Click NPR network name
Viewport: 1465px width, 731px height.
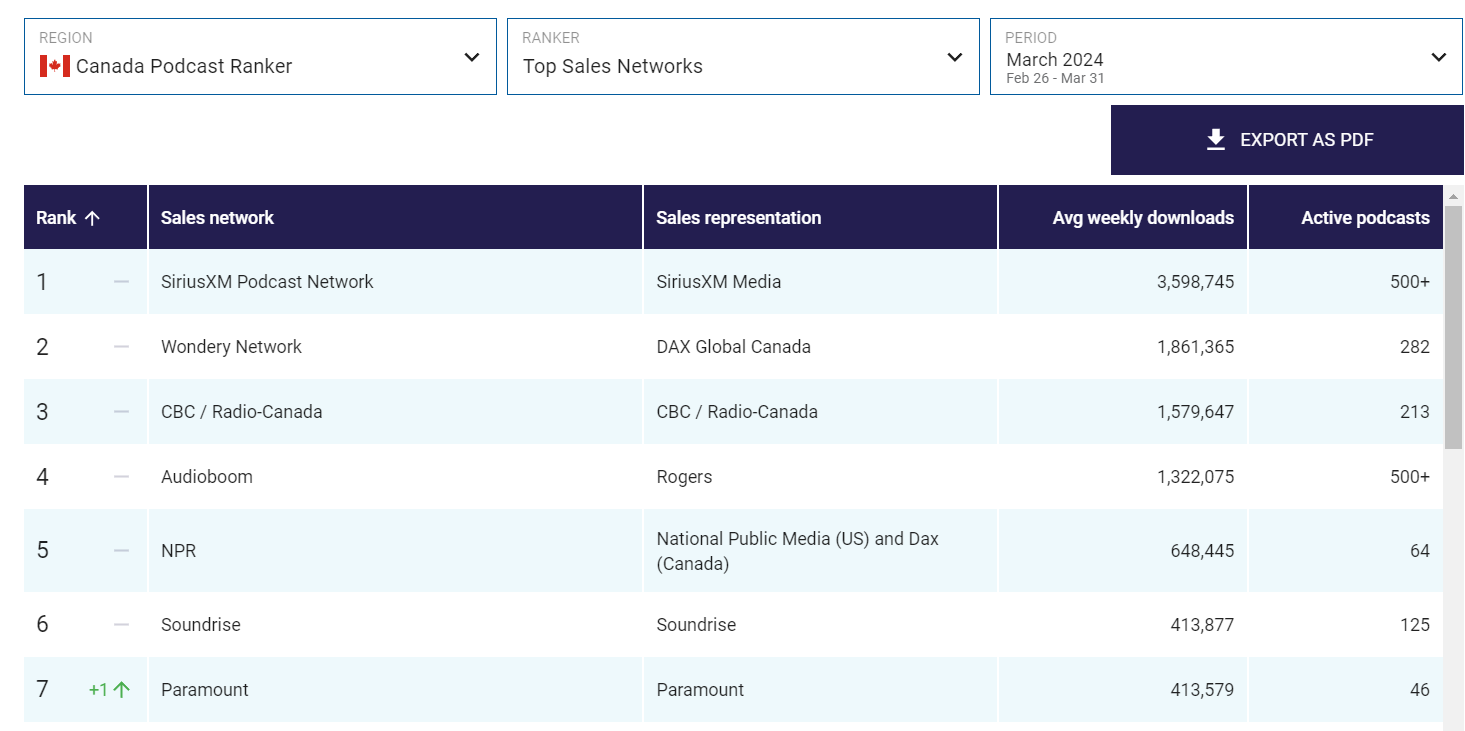(178, 551)
